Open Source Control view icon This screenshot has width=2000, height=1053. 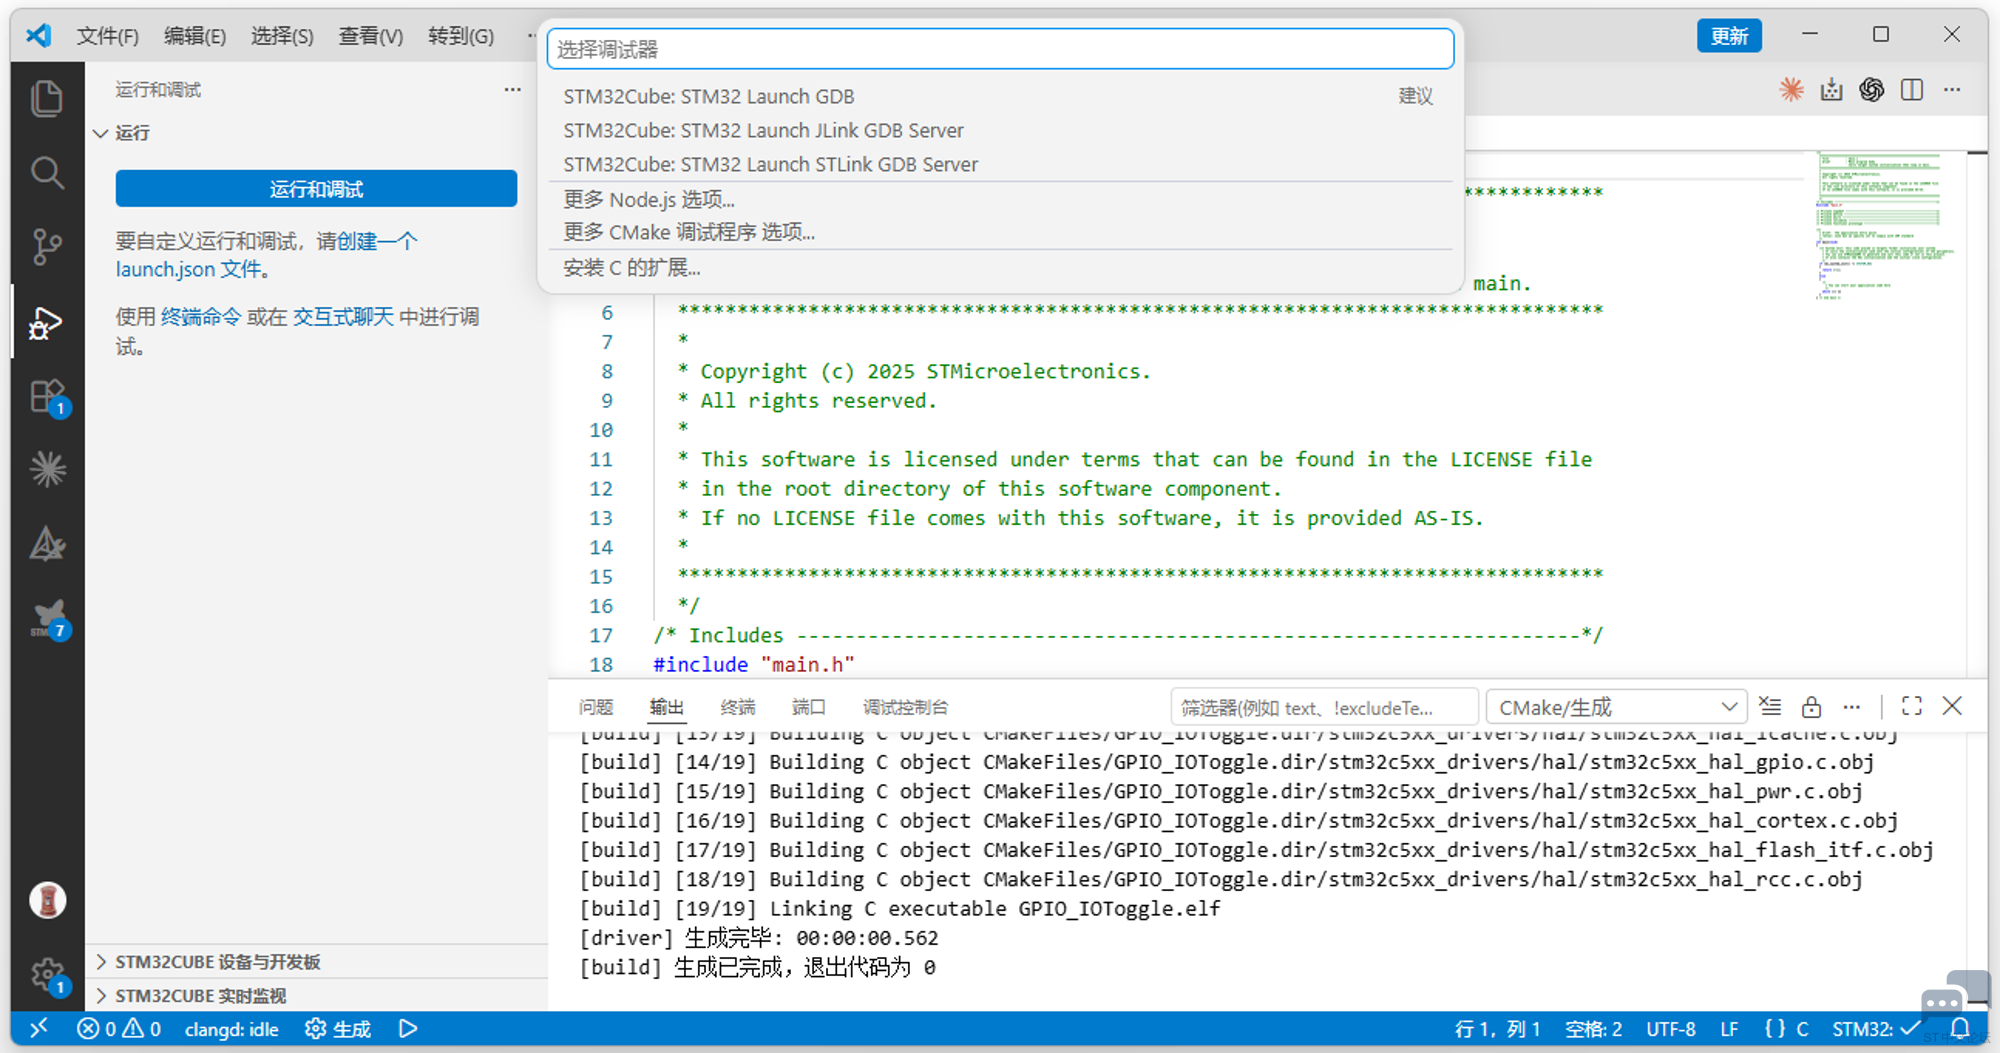[47, 246]
